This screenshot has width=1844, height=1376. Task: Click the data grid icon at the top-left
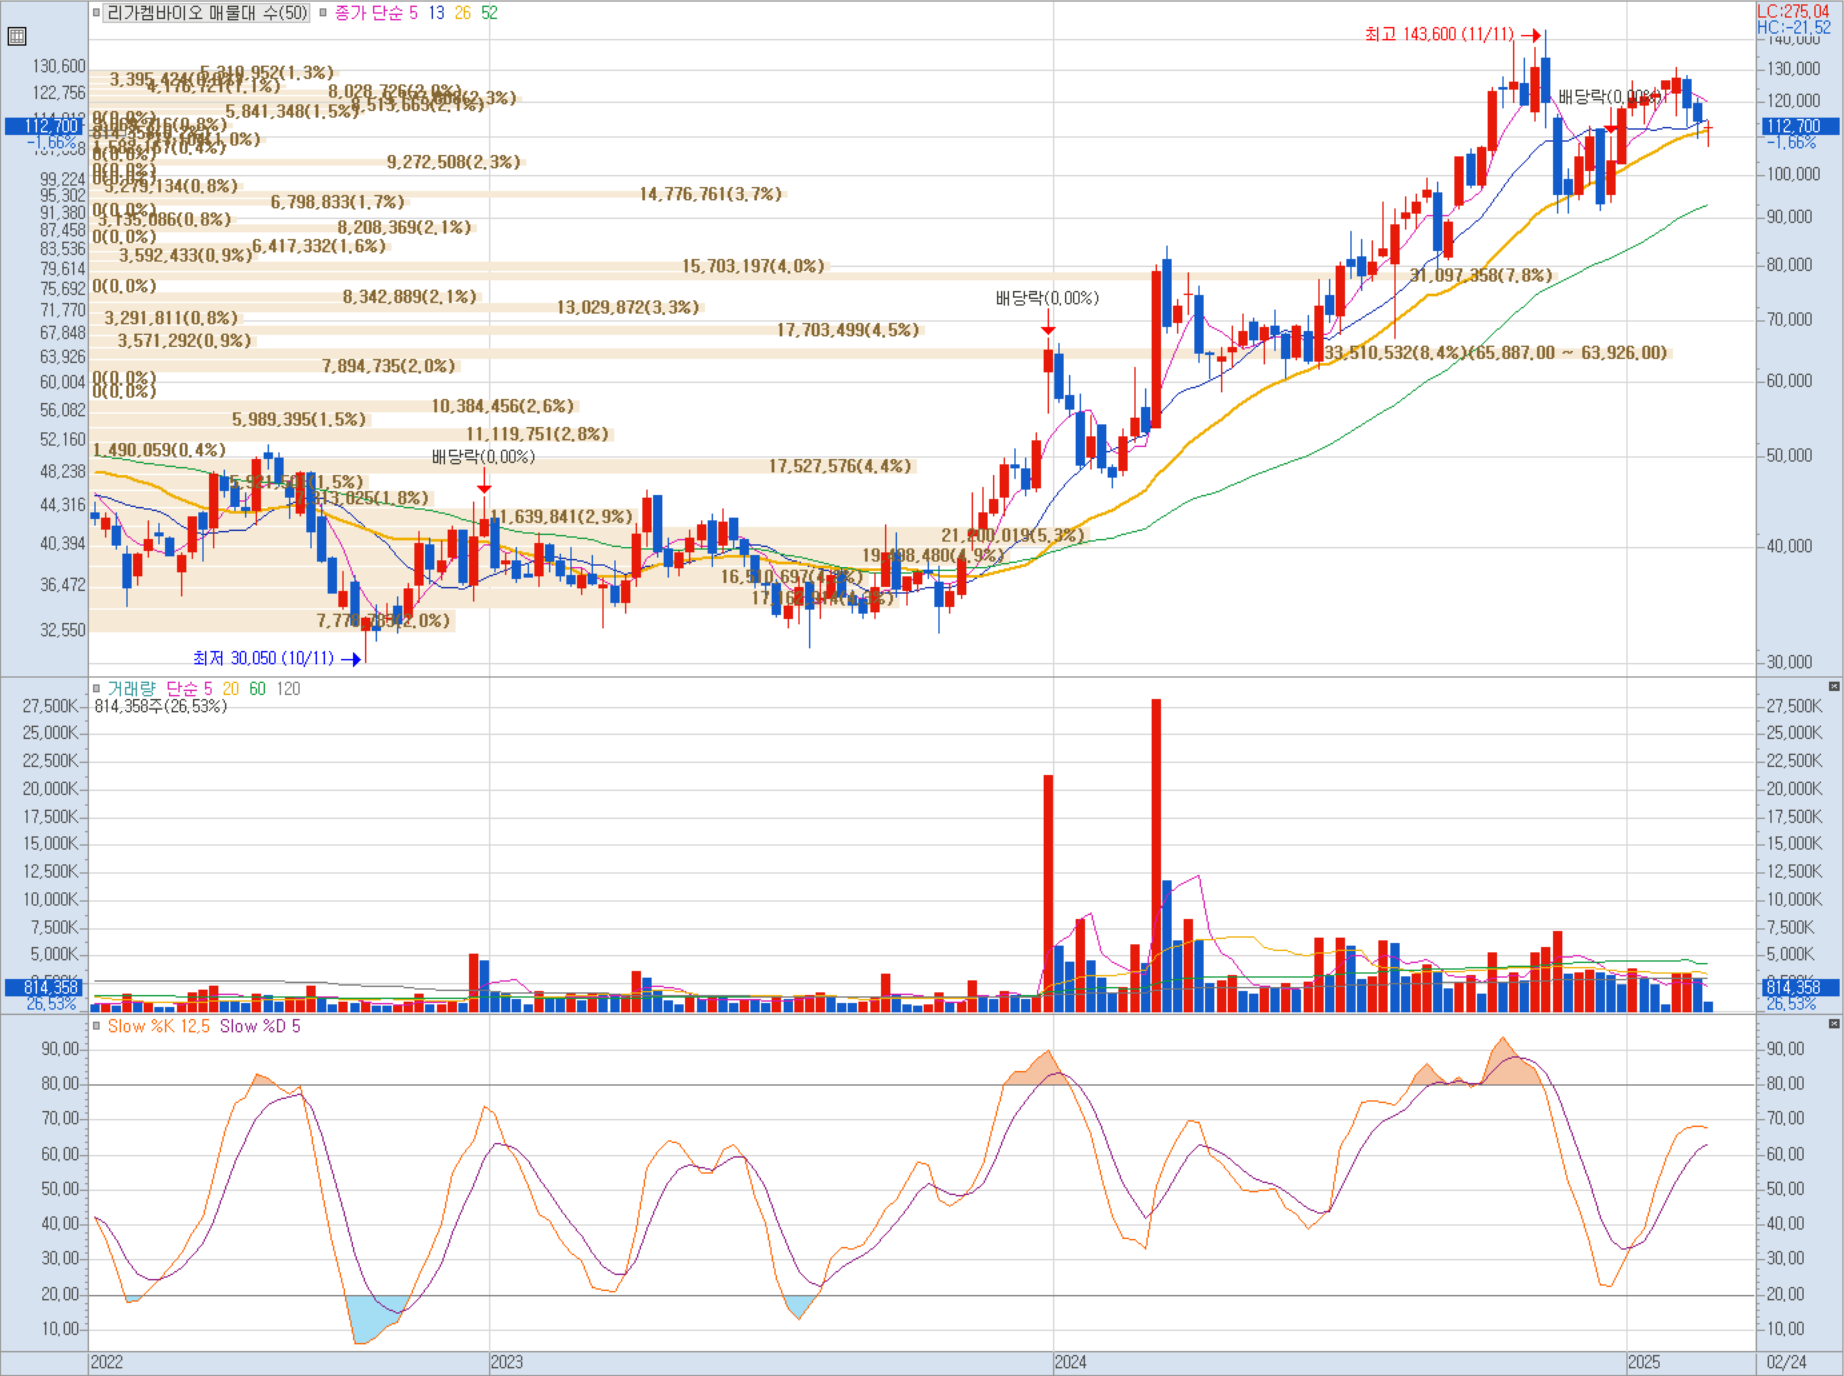(x=17, y=37)
